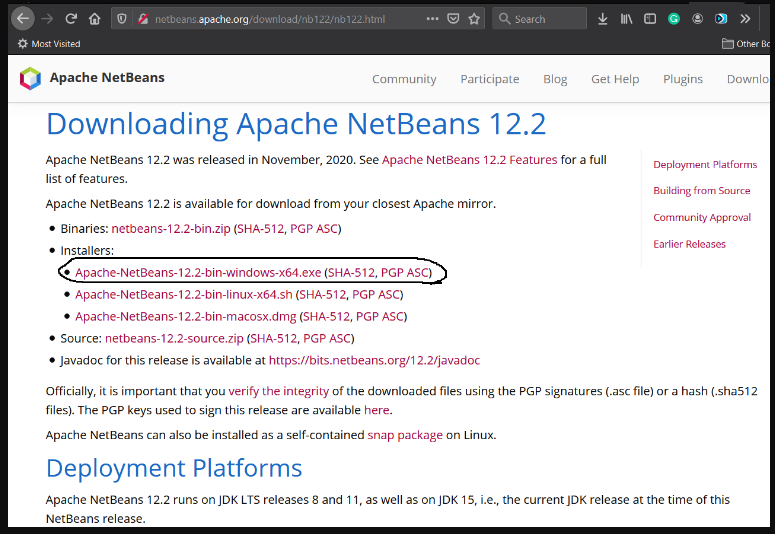The image size is (775, 534).
Task: Open the verify the integrity link
Action: (279, 391)
